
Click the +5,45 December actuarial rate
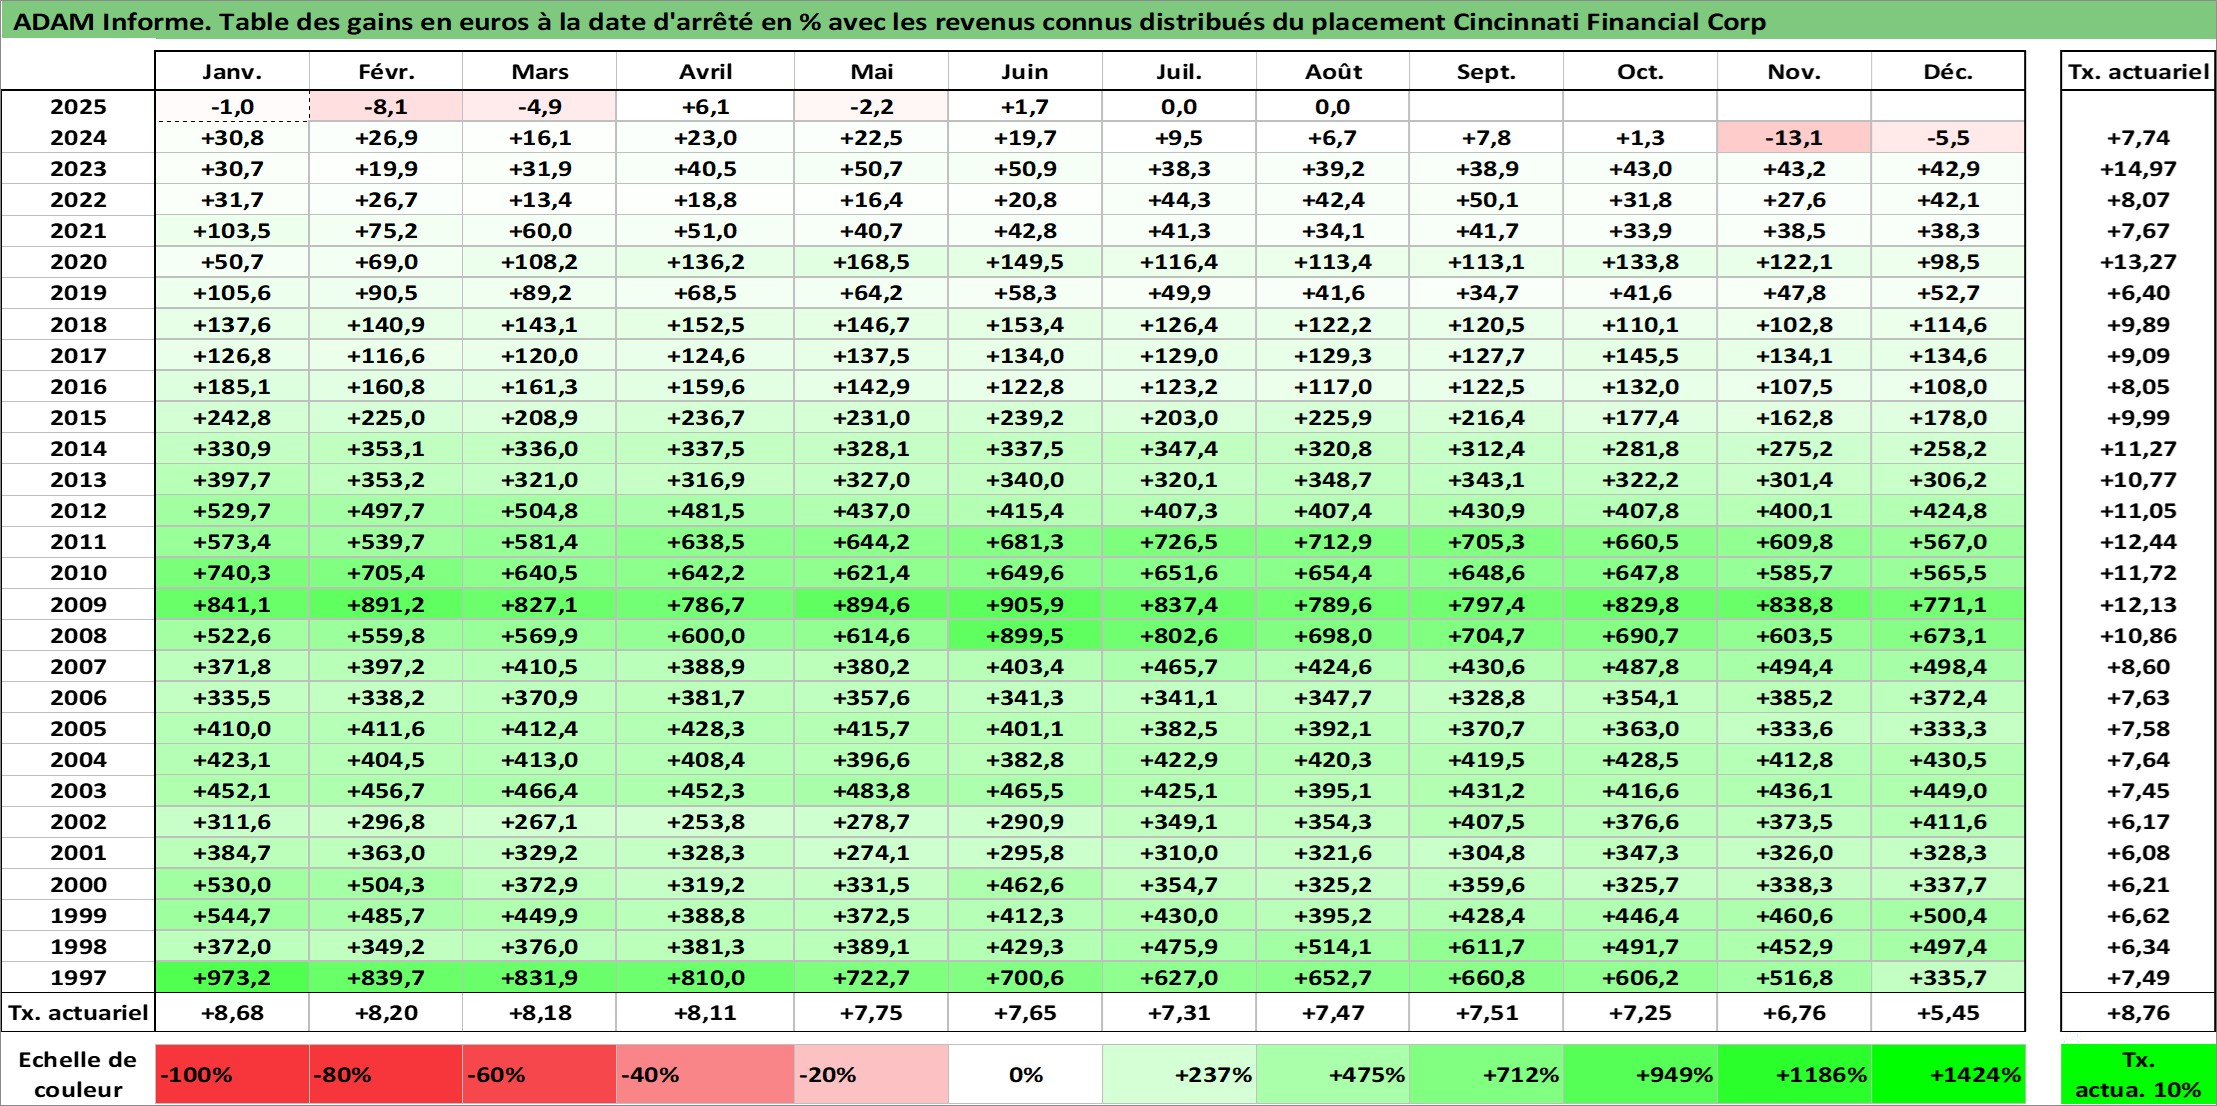1948,1012
